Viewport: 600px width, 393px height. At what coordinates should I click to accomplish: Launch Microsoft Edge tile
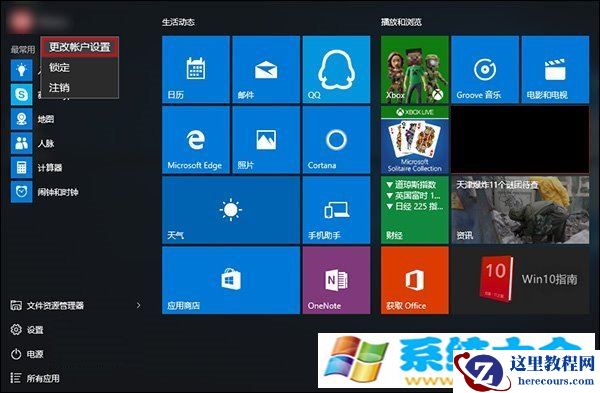[x=196, y=140]
